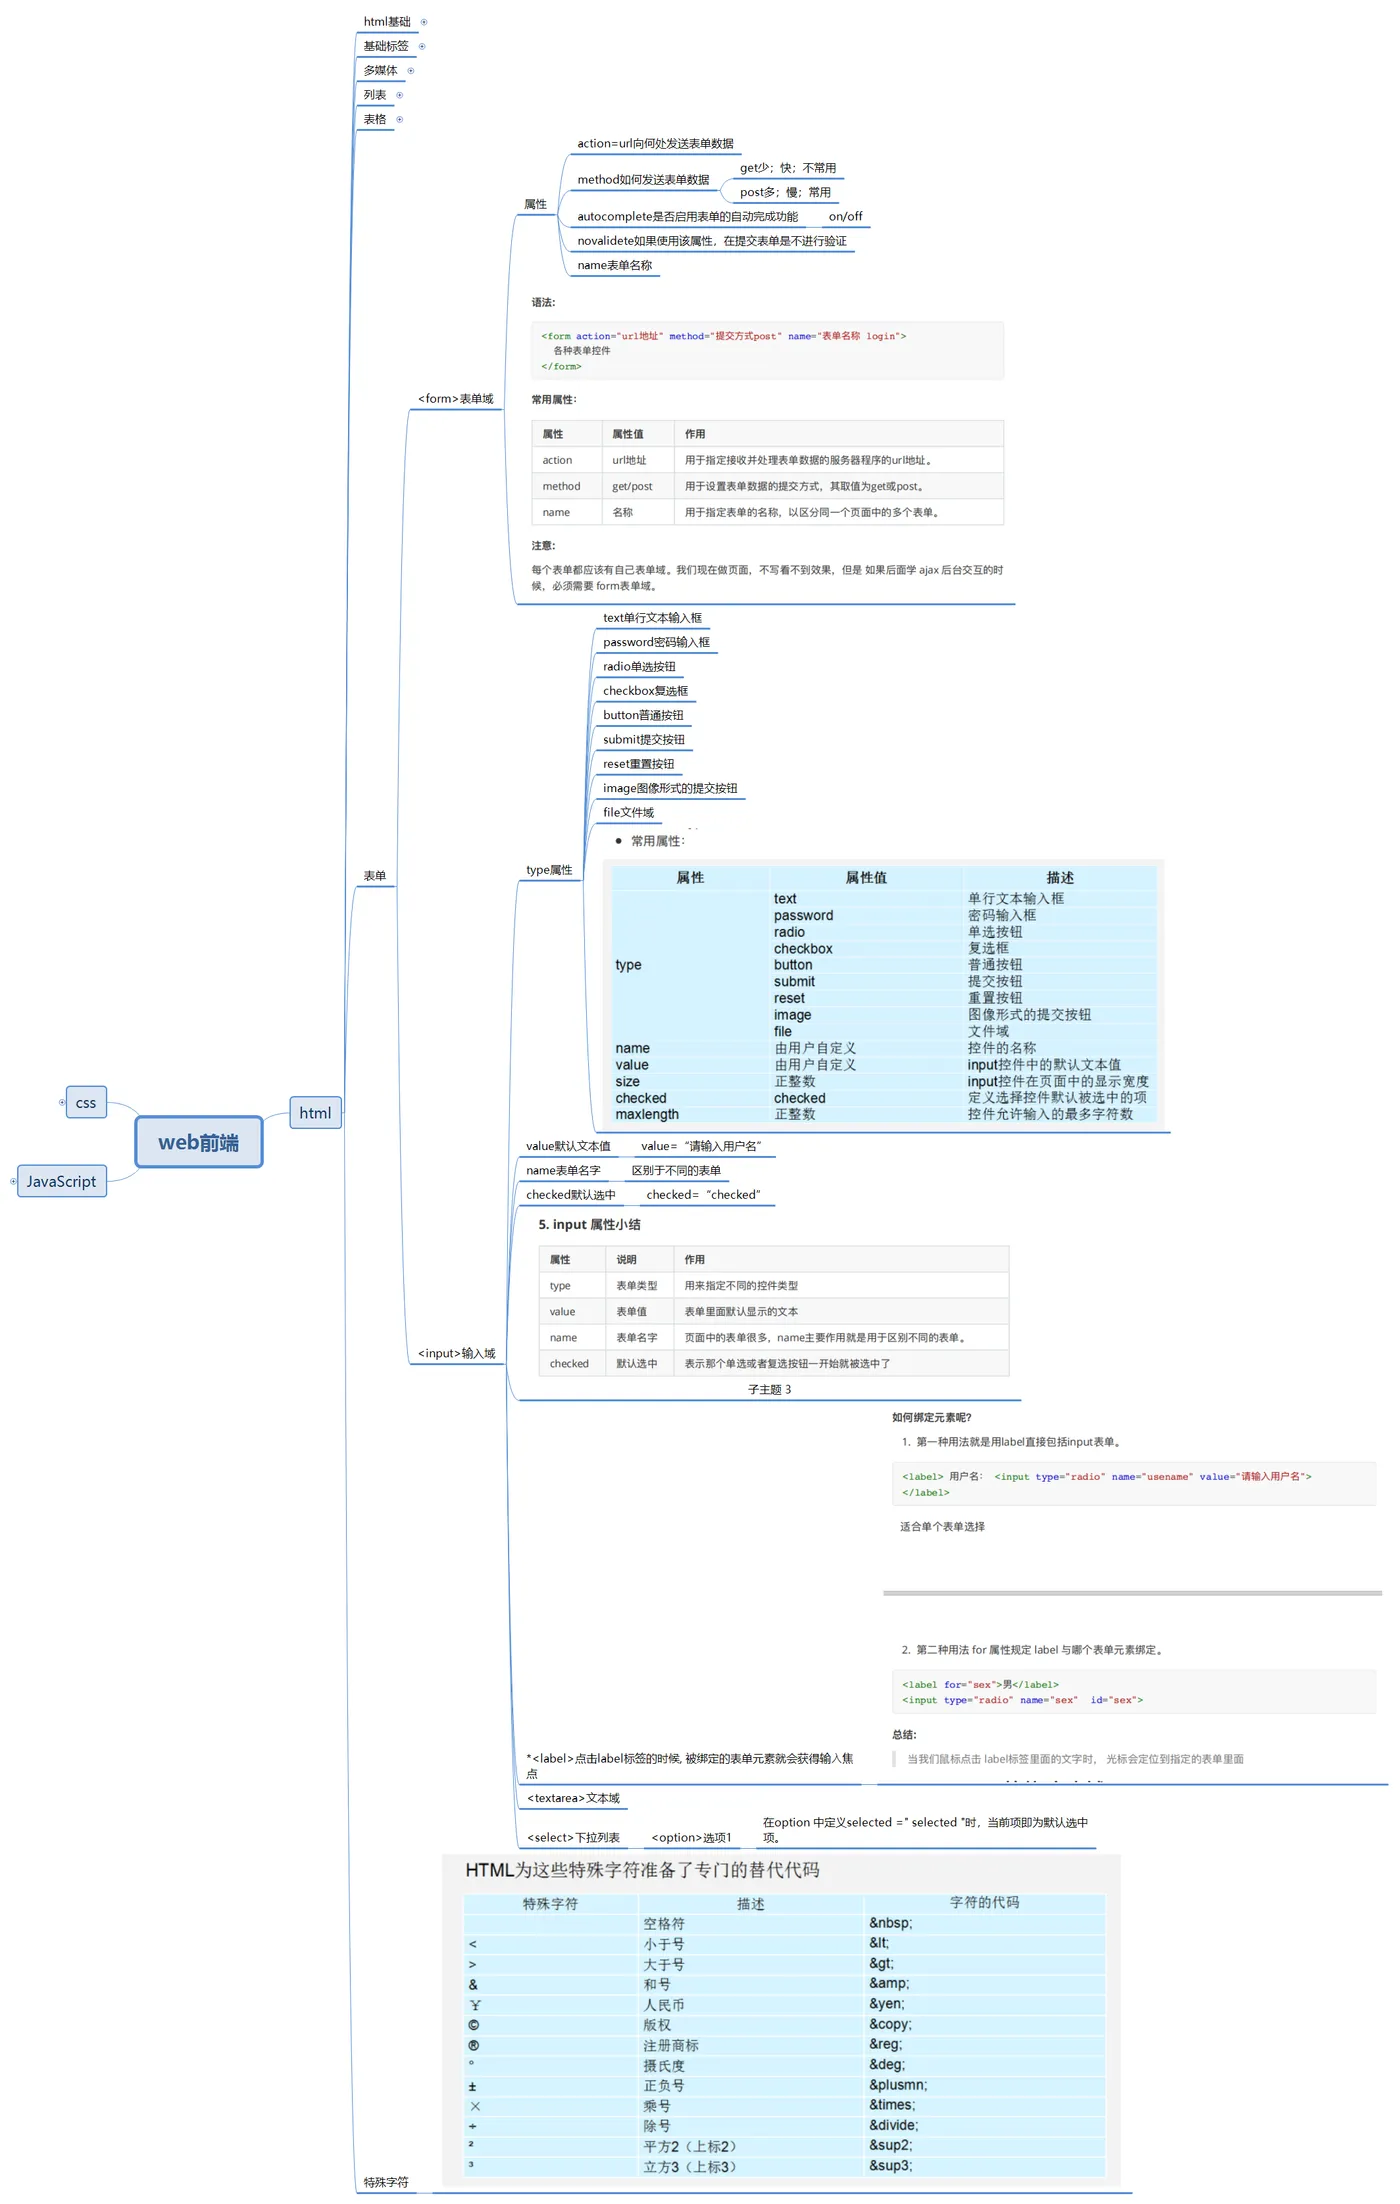The width and height of the screenshot is (1400, 2204).
Task: Expand the css node toggle
Action: pyautogui.click(x=62, y=1103)
